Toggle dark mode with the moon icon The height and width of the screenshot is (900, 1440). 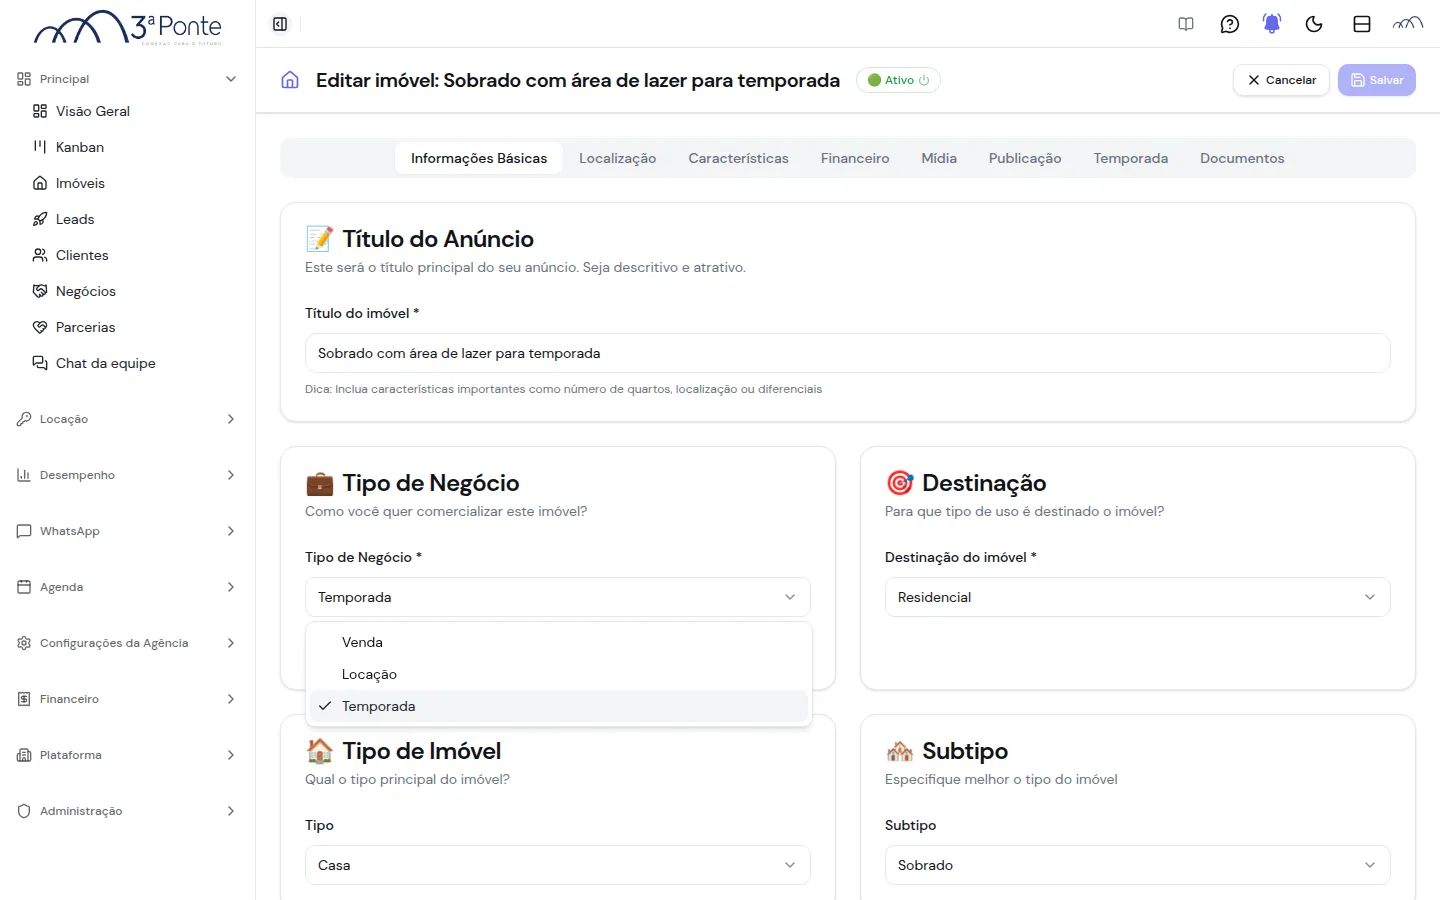click(1314, 24)
